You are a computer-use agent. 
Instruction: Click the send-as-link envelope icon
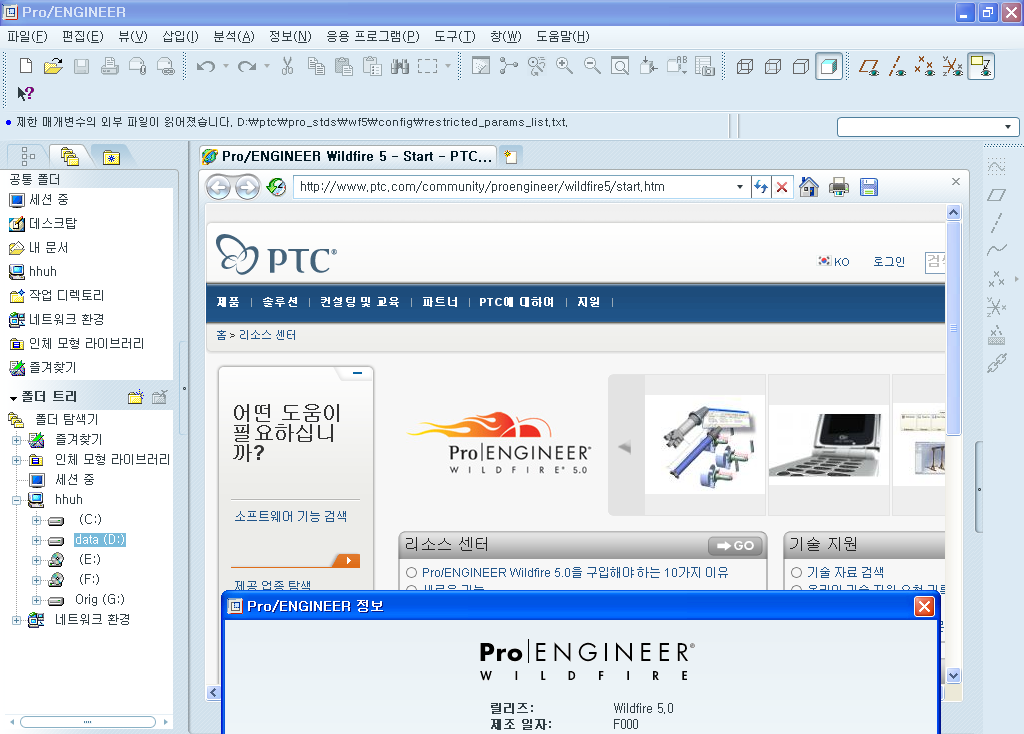[x=166, y=66]
